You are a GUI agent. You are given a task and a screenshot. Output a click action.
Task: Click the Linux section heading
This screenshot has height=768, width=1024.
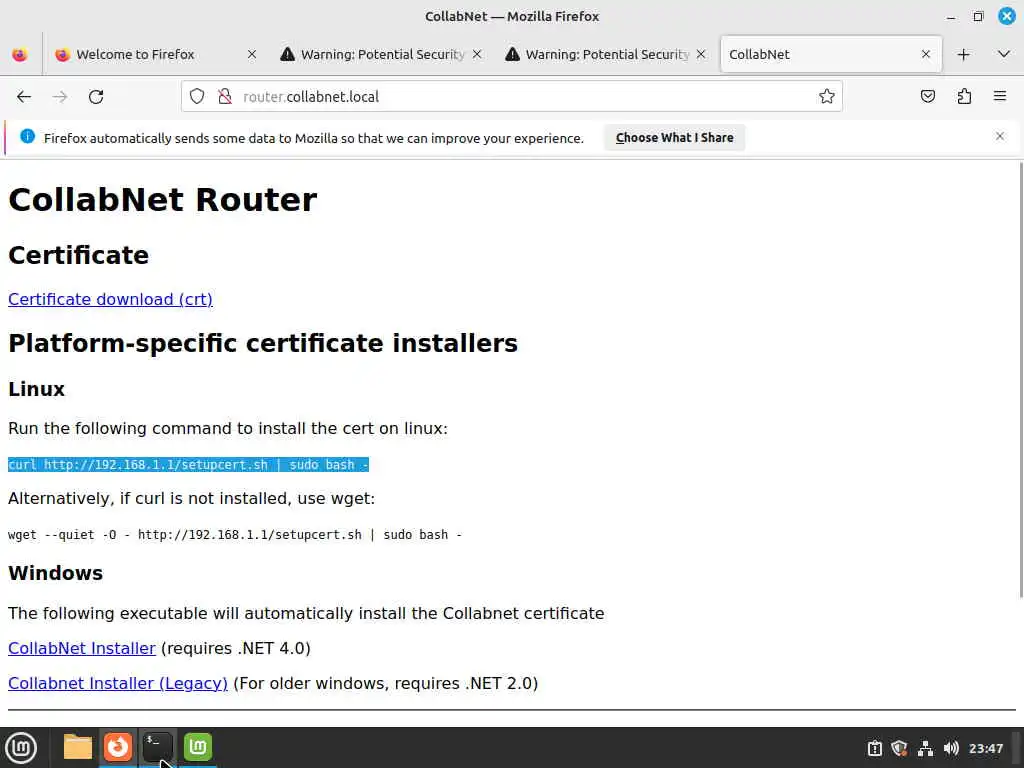point(37,389)
